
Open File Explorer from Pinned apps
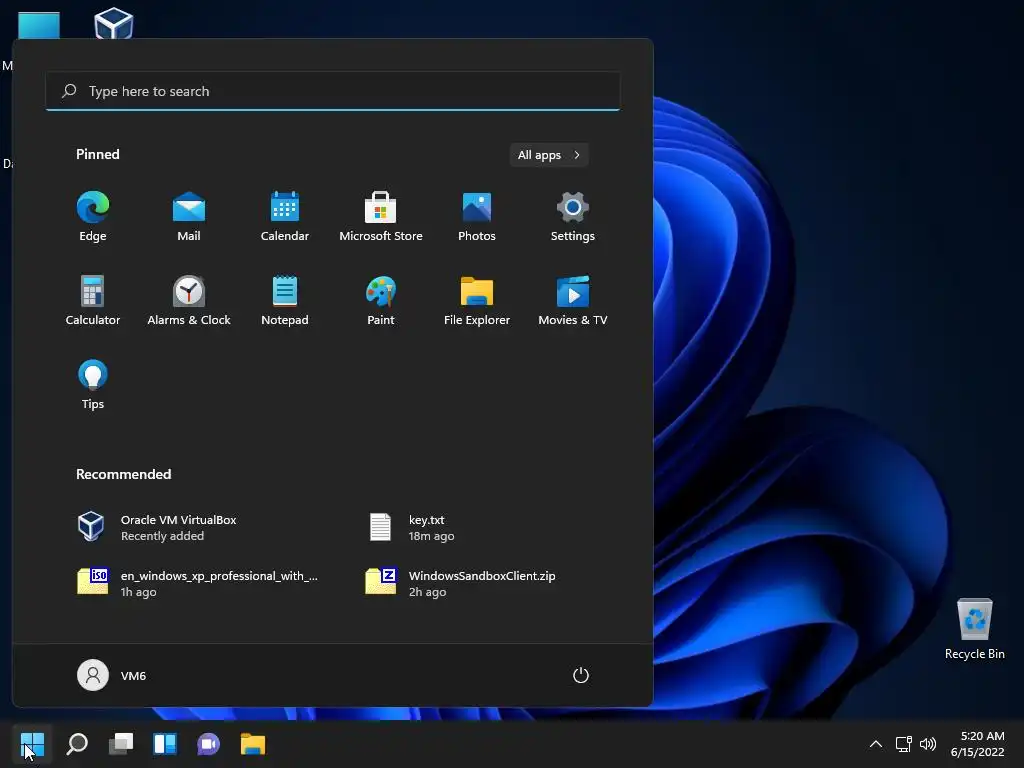point(477,300)
